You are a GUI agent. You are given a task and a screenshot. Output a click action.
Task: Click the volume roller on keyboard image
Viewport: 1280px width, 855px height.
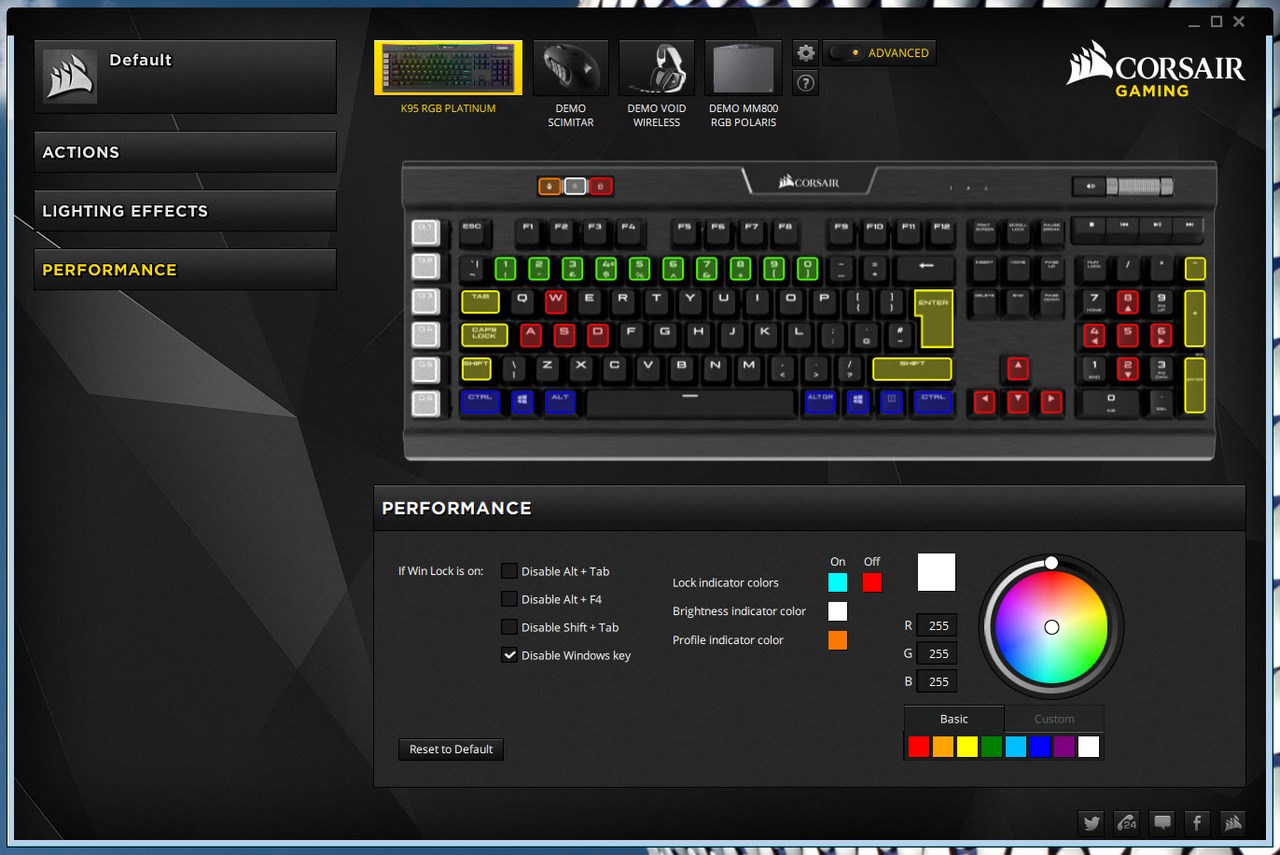click(x=1140, y=186)
